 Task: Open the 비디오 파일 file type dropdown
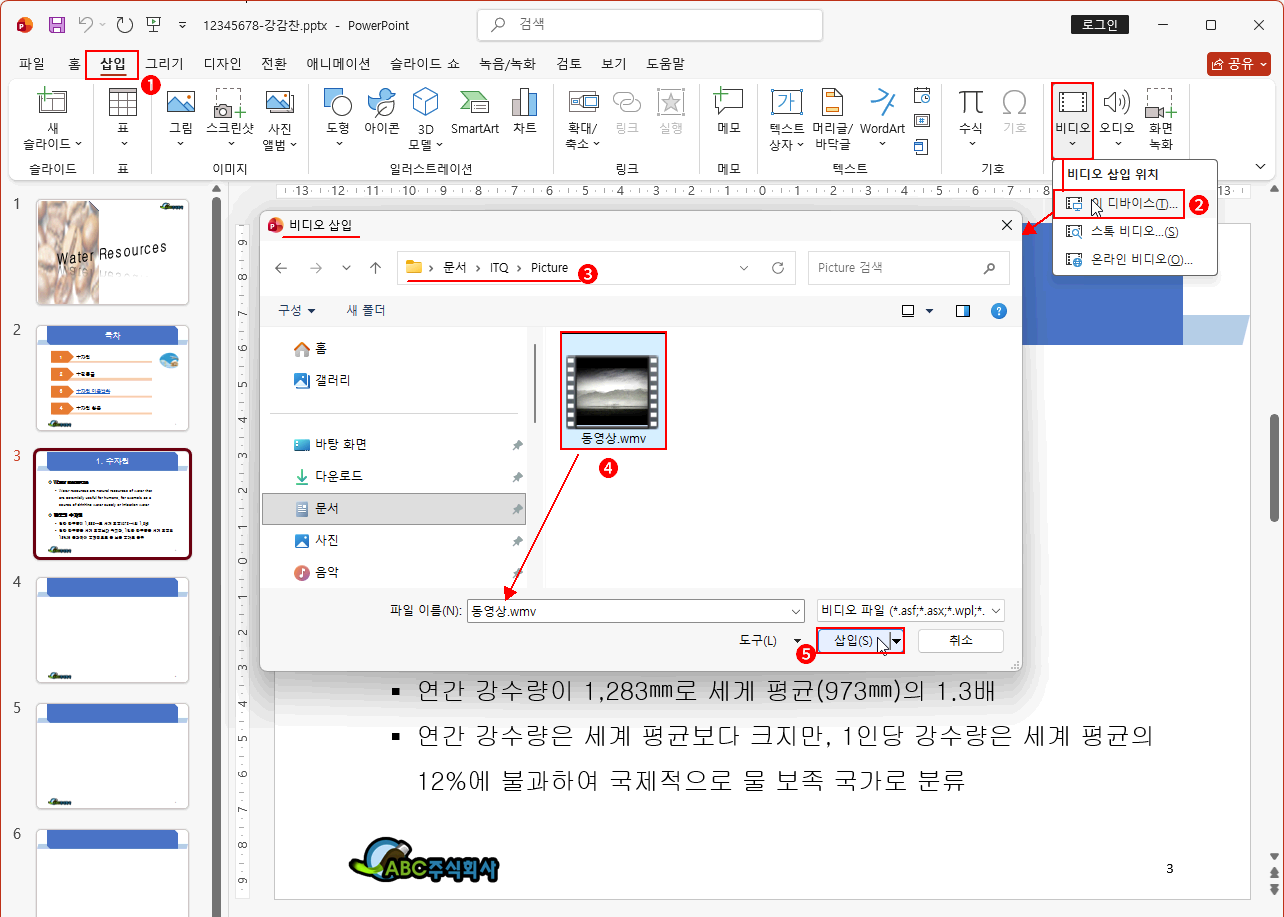(x=994, y=609)
